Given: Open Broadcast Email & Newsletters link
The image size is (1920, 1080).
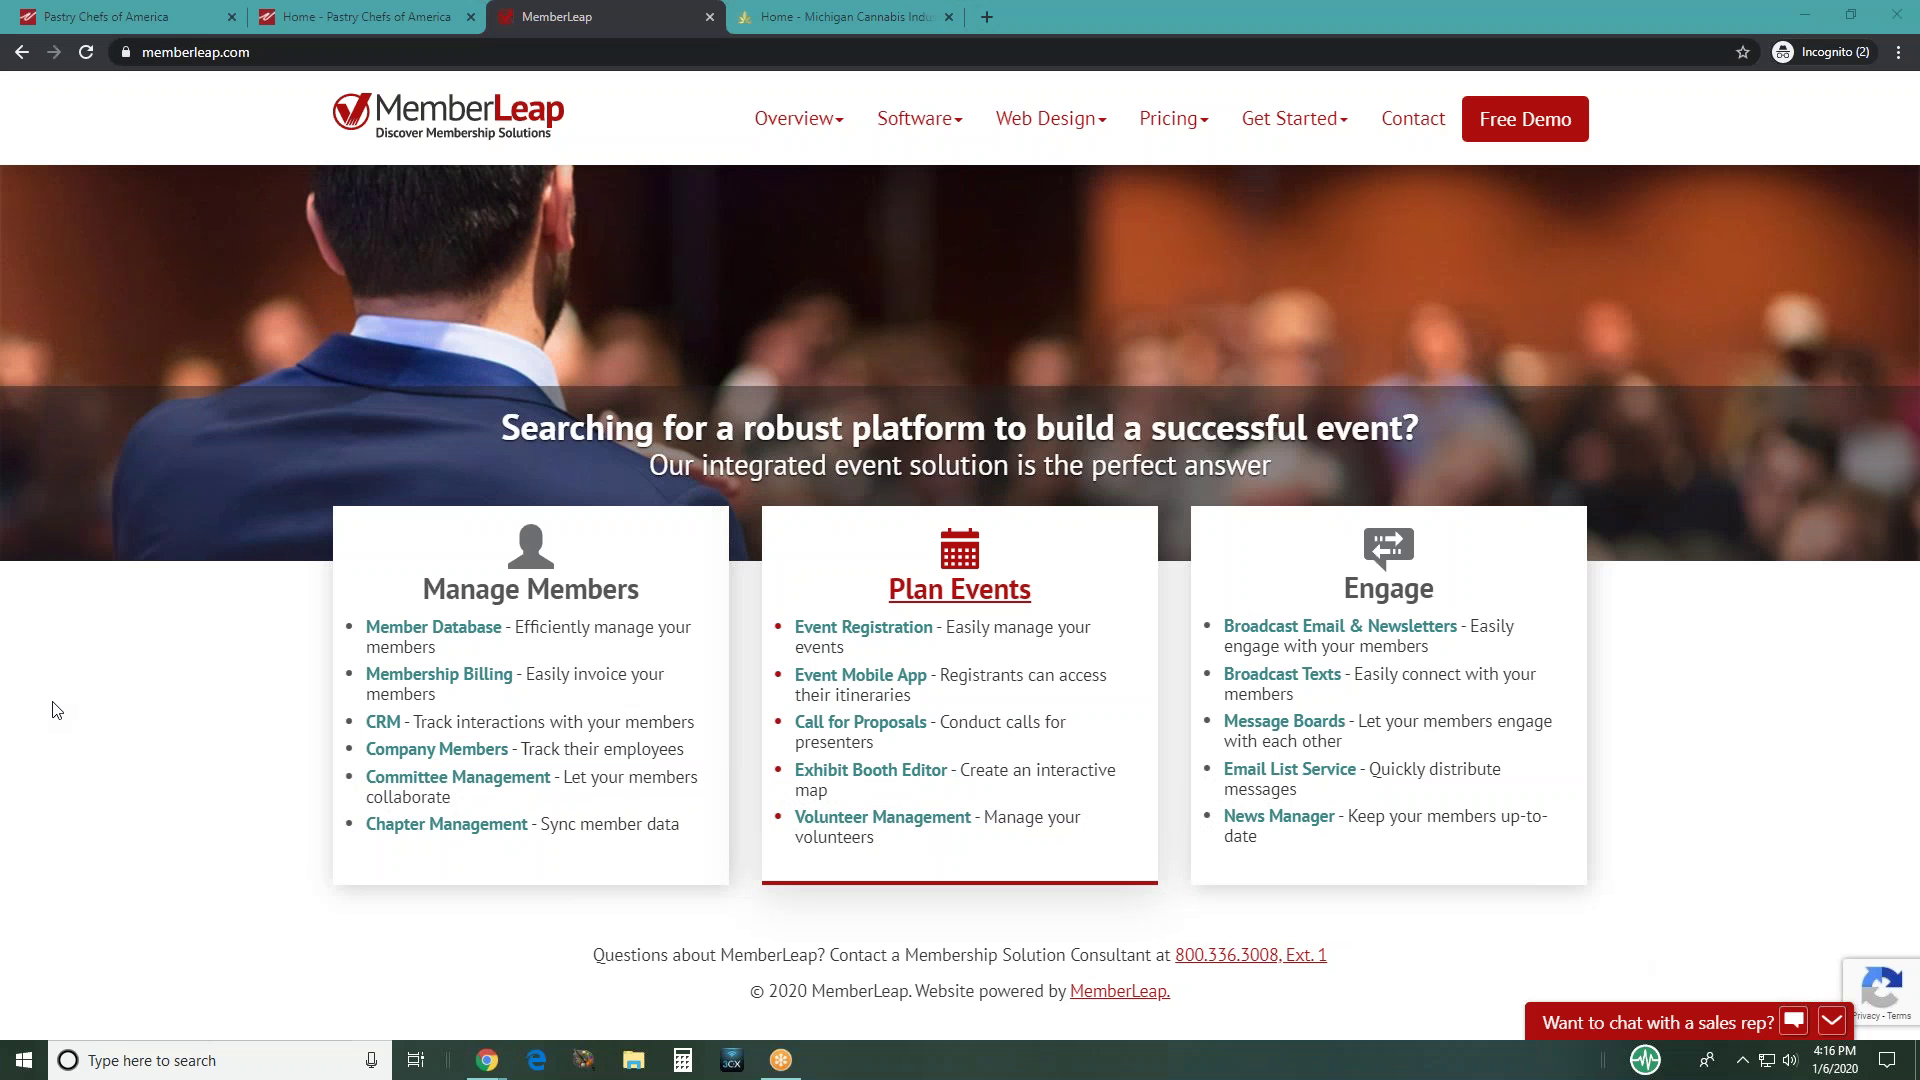Looking at the screenshot, I should pyautogui.click(x=1340, y=626).
